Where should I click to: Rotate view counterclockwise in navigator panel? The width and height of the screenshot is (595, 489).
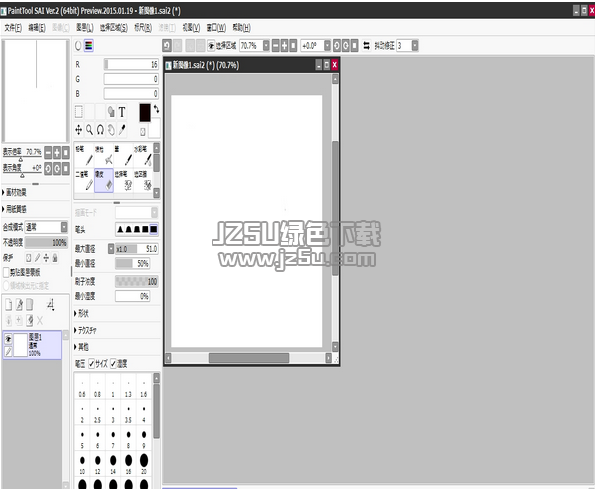48,168
